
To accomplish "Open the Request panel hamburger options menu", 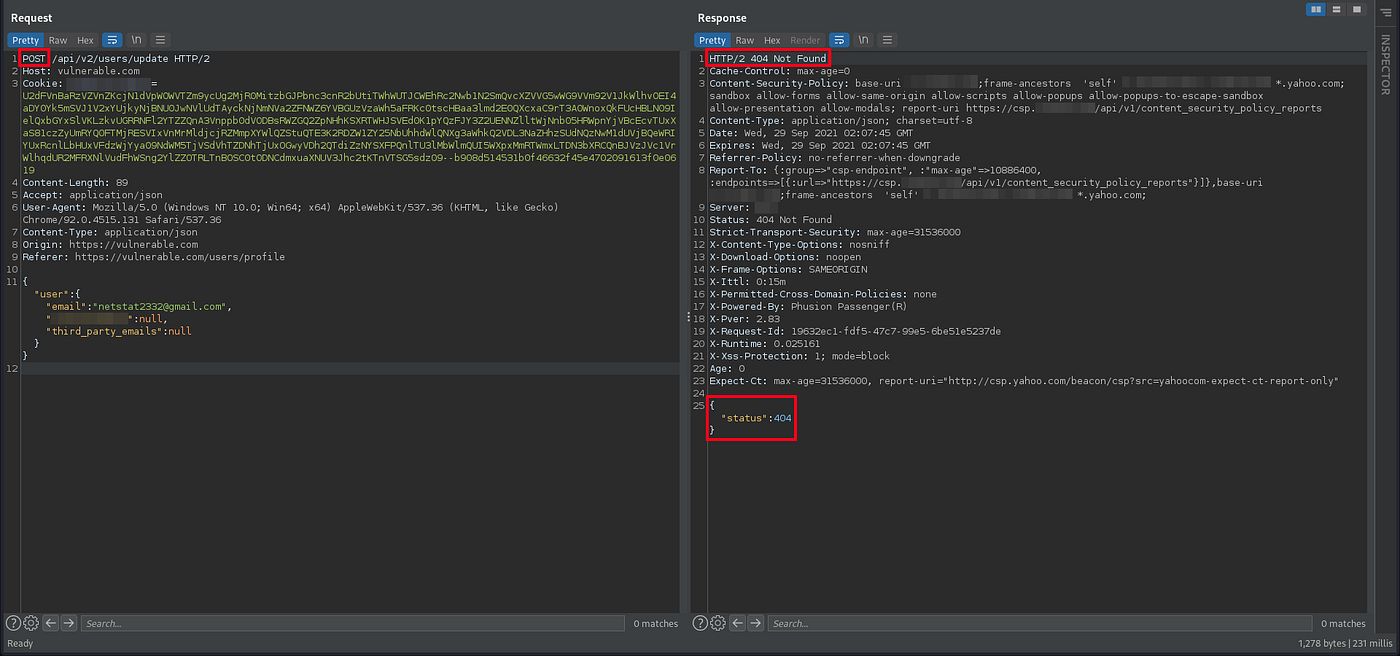I will click(160, 40).
